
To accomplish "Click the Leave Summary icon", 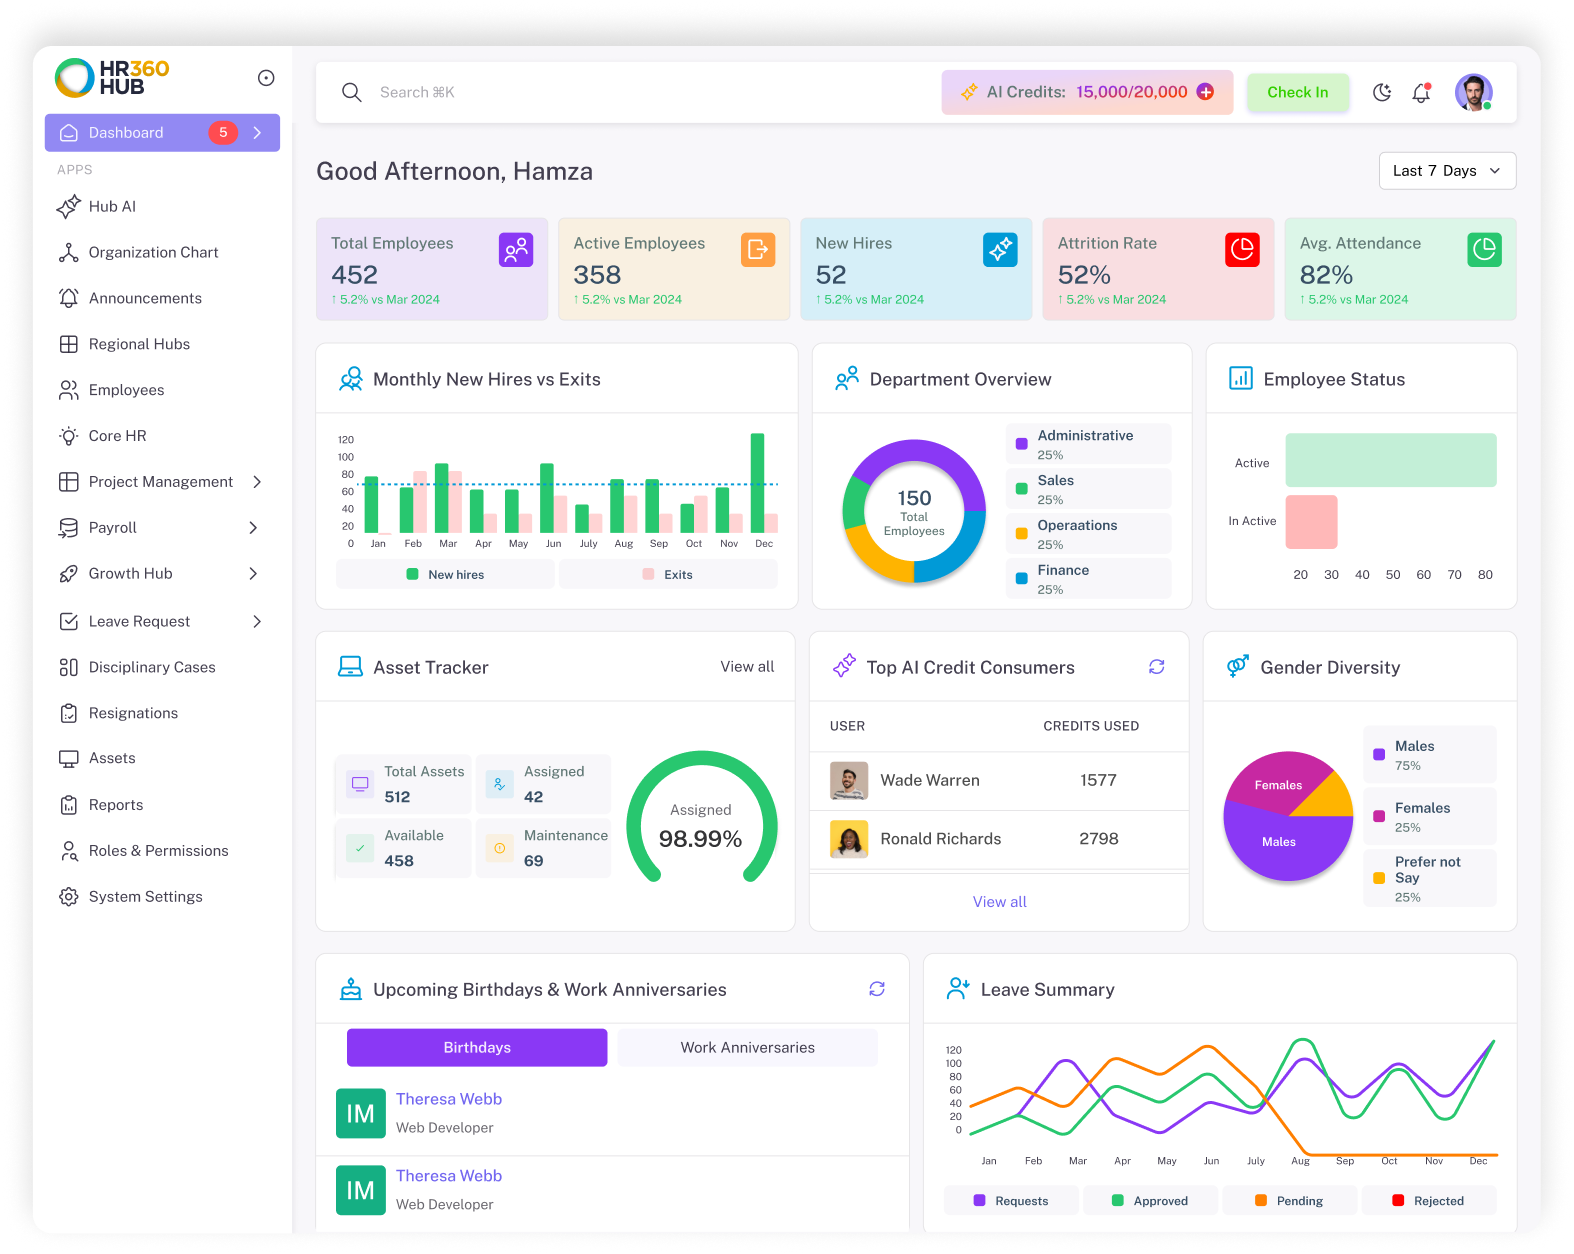I will point(958,989).
